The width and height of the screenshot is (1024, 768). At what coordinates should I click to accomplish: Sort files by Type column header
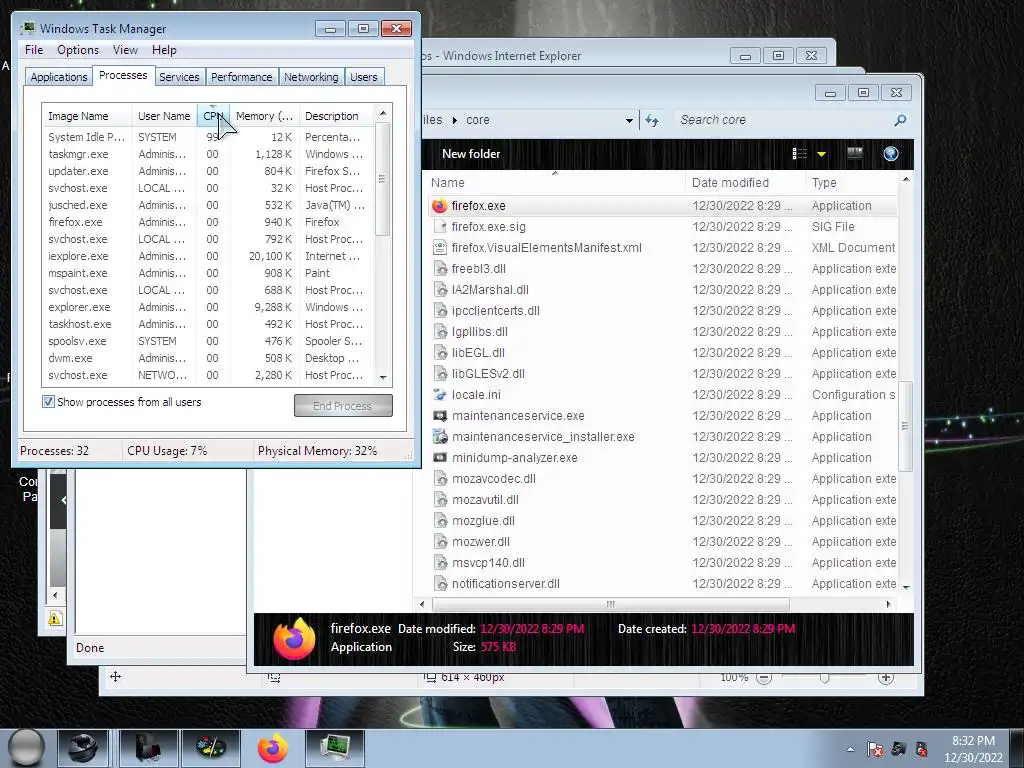point(852,183)
